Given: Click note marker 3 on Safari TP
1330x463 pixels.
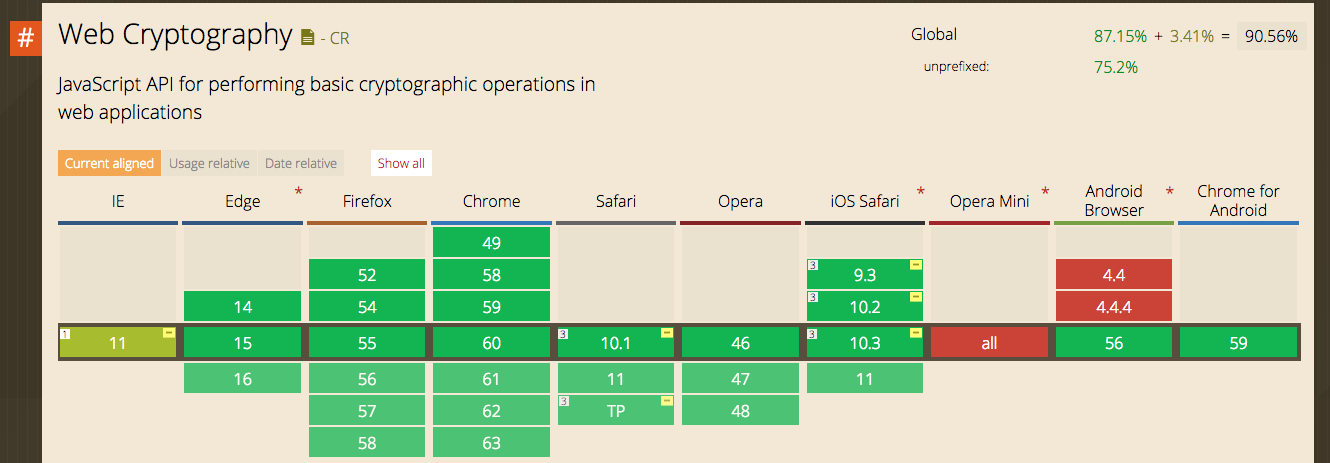Looking at the screenshot, I should (563, 402).
